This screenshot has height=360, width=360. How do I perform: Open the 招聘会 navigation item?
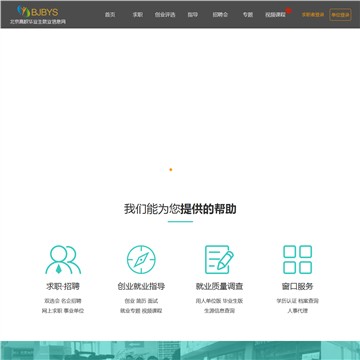tap(220, 15)
